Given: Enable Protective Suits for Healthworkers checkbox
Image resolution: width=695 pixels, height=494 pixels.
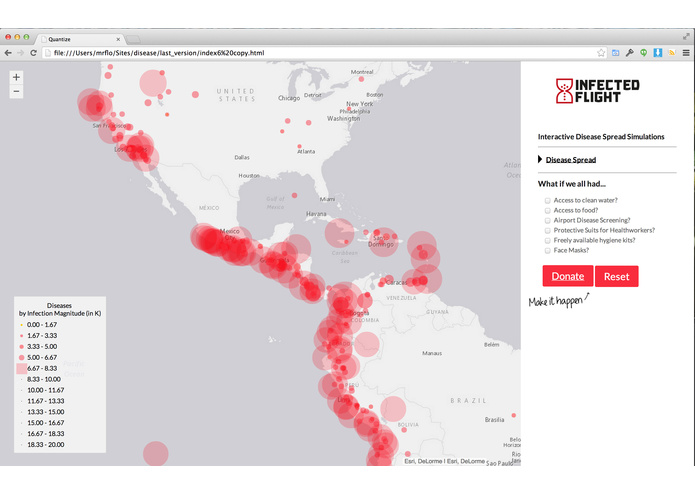Looking at the screenshot, I should pyautogui.click(x=547, y=231).
